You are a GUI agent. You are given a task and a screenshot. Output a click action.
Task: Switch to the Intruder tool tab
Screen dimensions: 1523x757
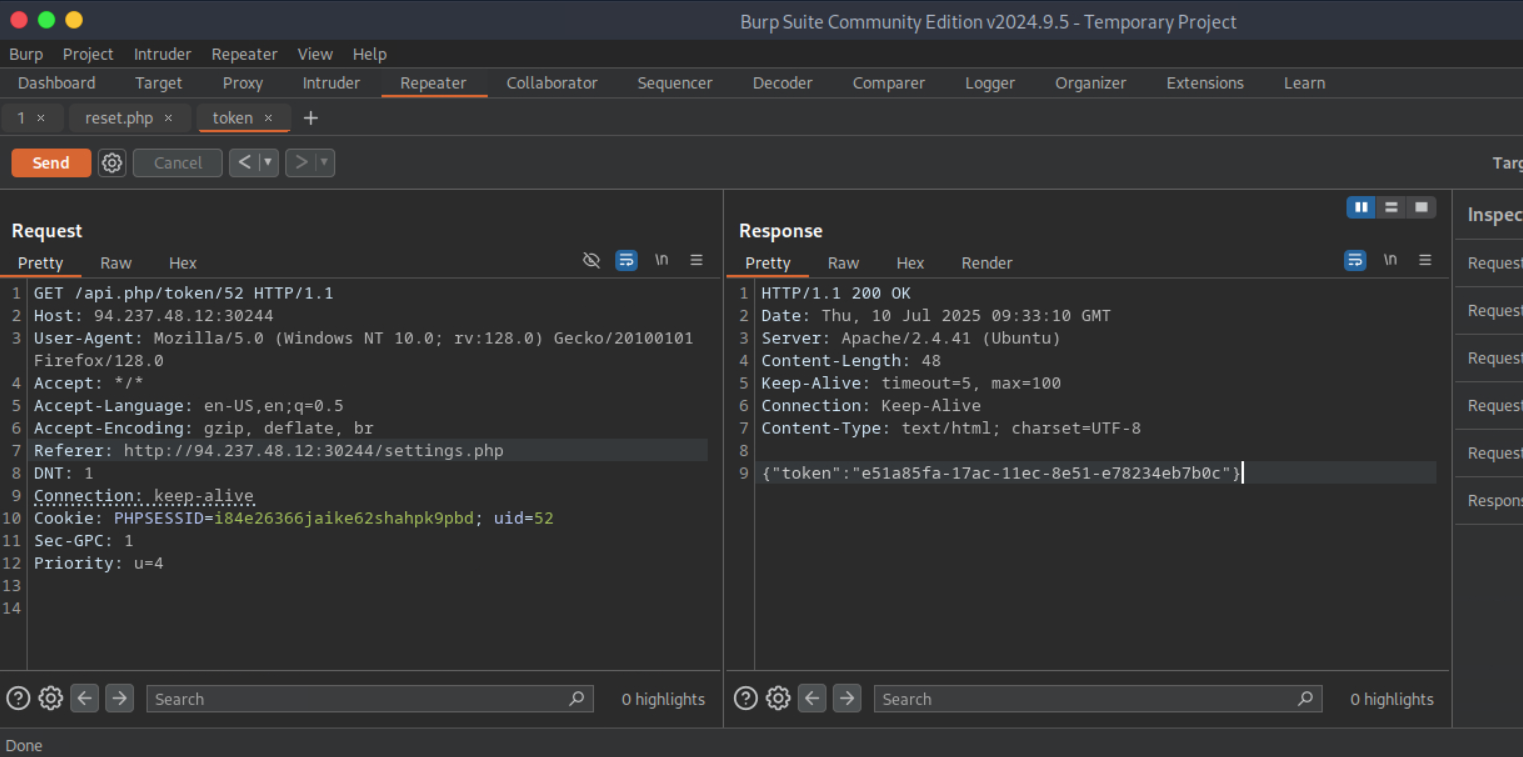coord(331,83)
